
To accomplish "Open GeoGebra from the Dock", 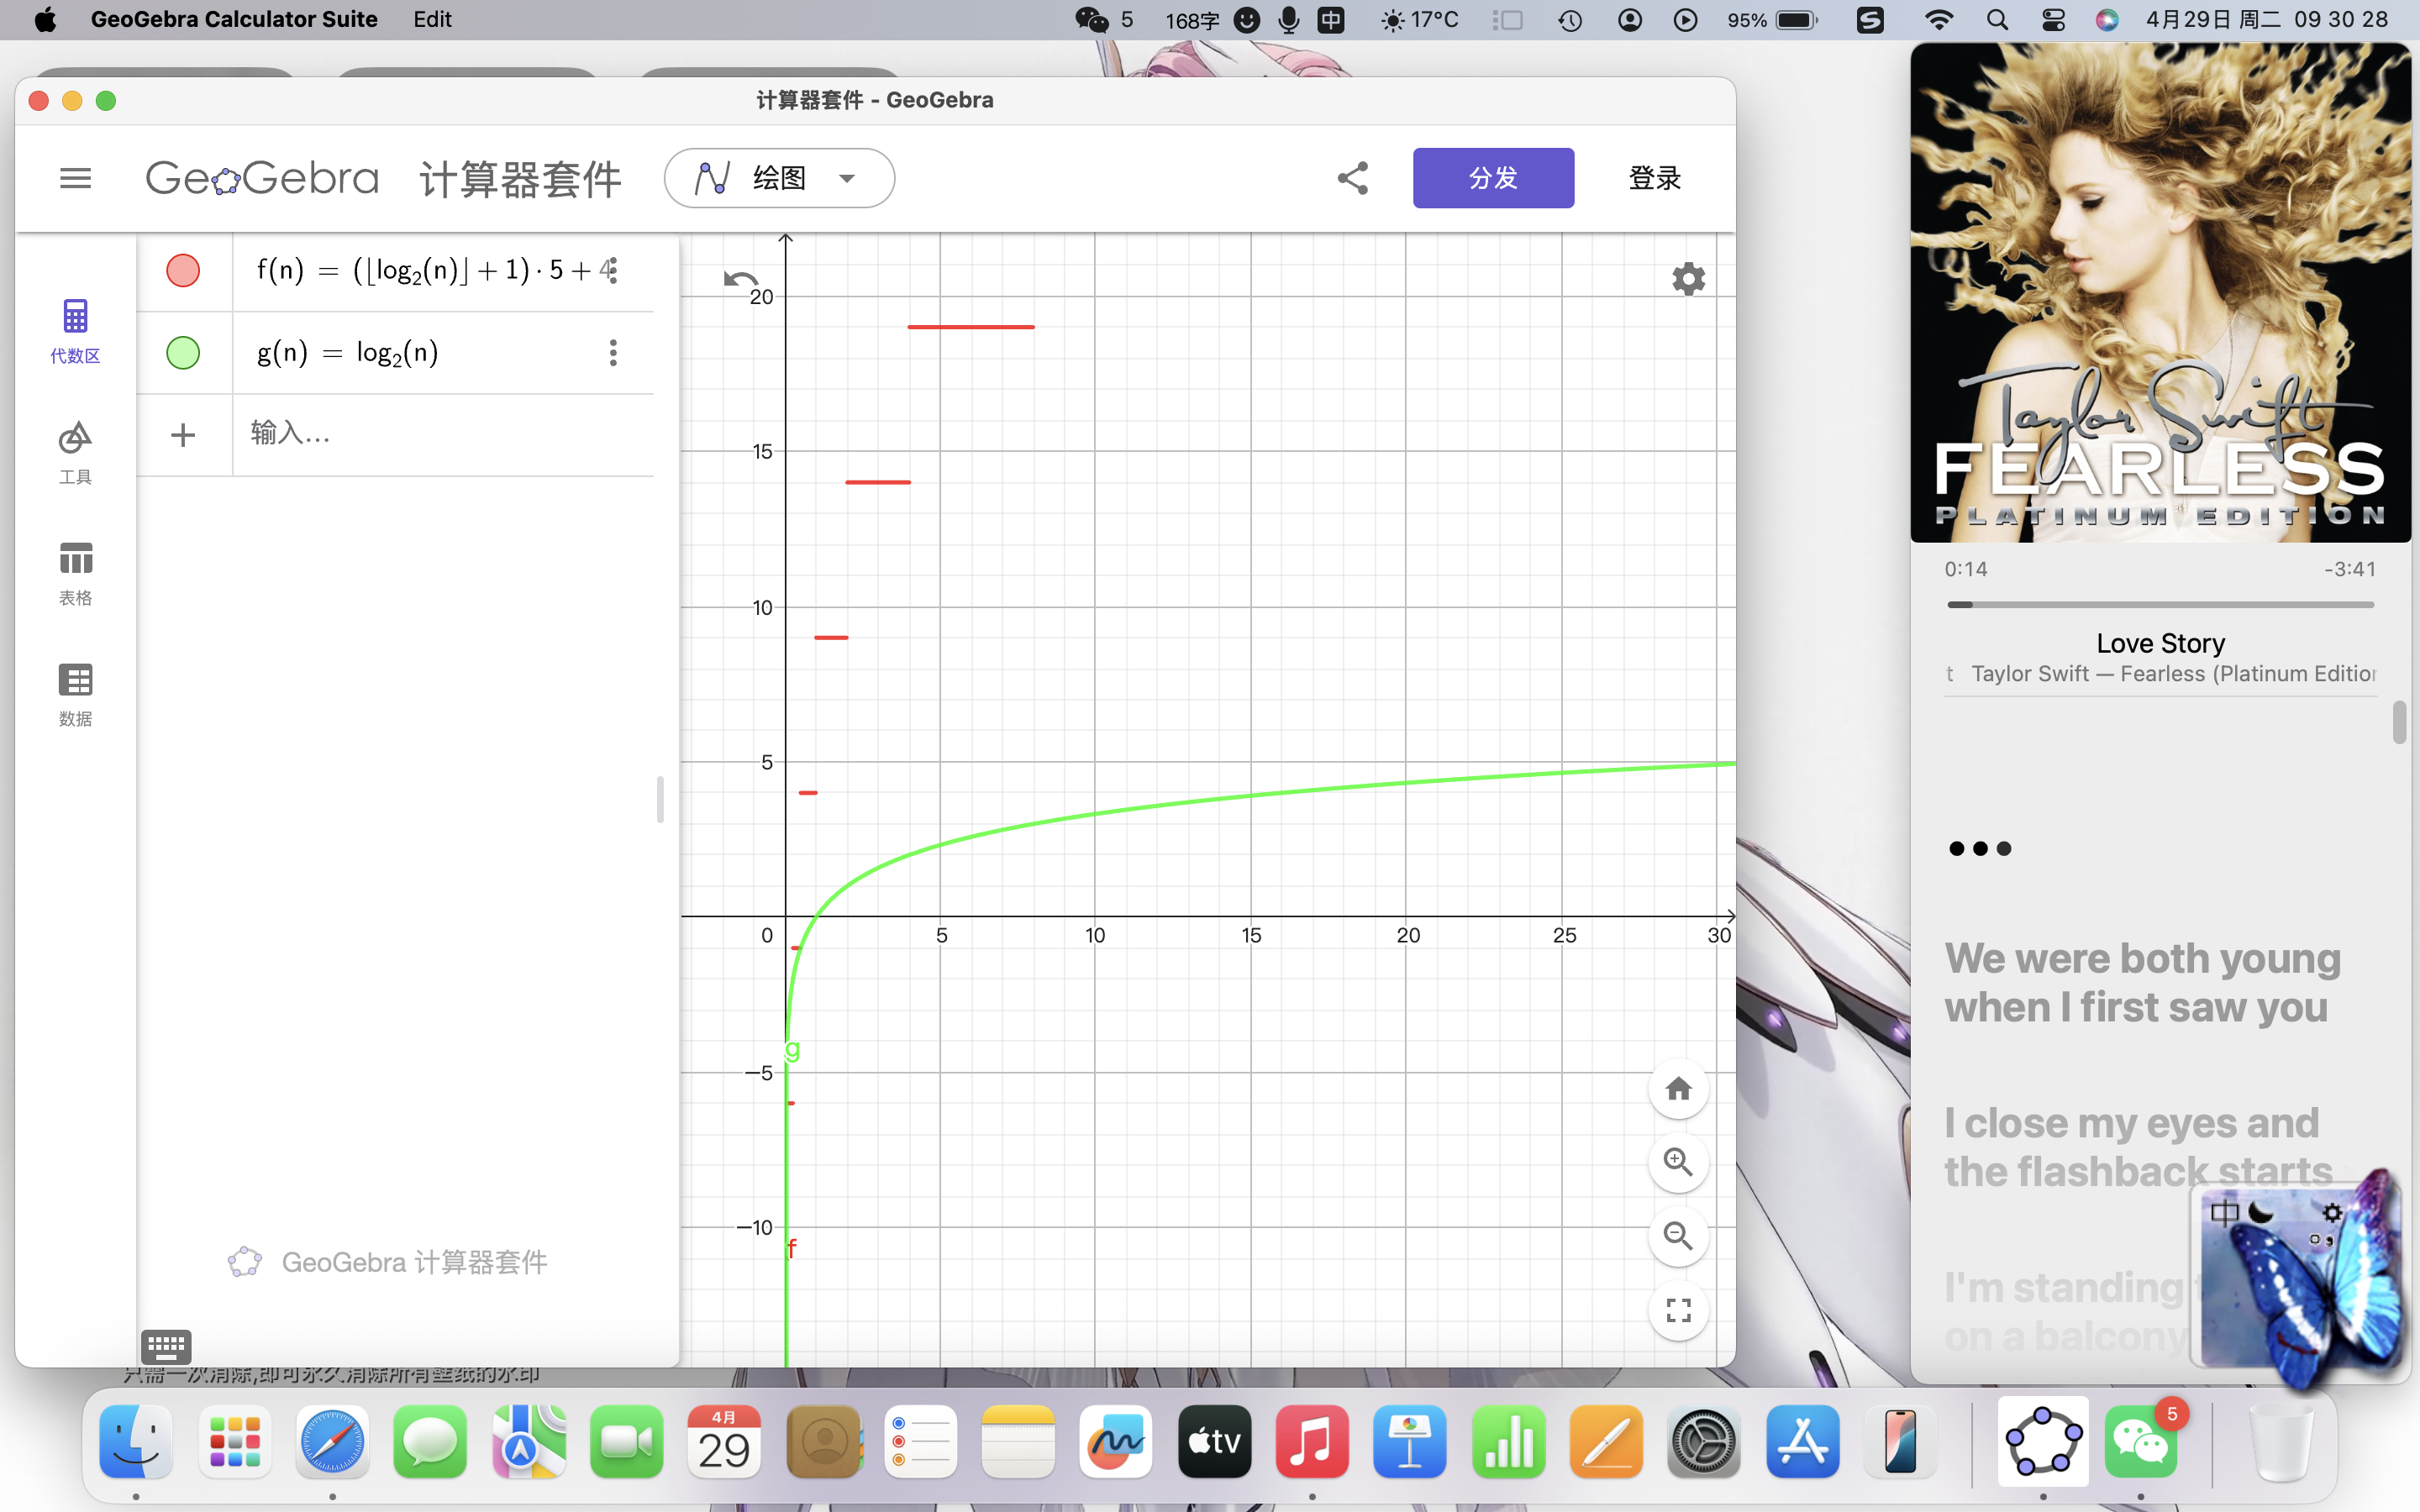I will click(2042, 1441).
